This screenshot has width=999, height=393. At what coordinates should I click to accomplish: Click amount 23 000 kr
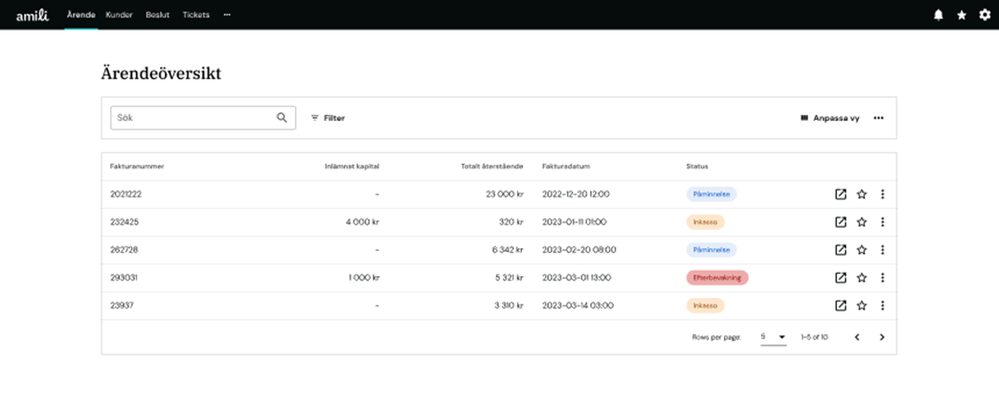(505, 194)
